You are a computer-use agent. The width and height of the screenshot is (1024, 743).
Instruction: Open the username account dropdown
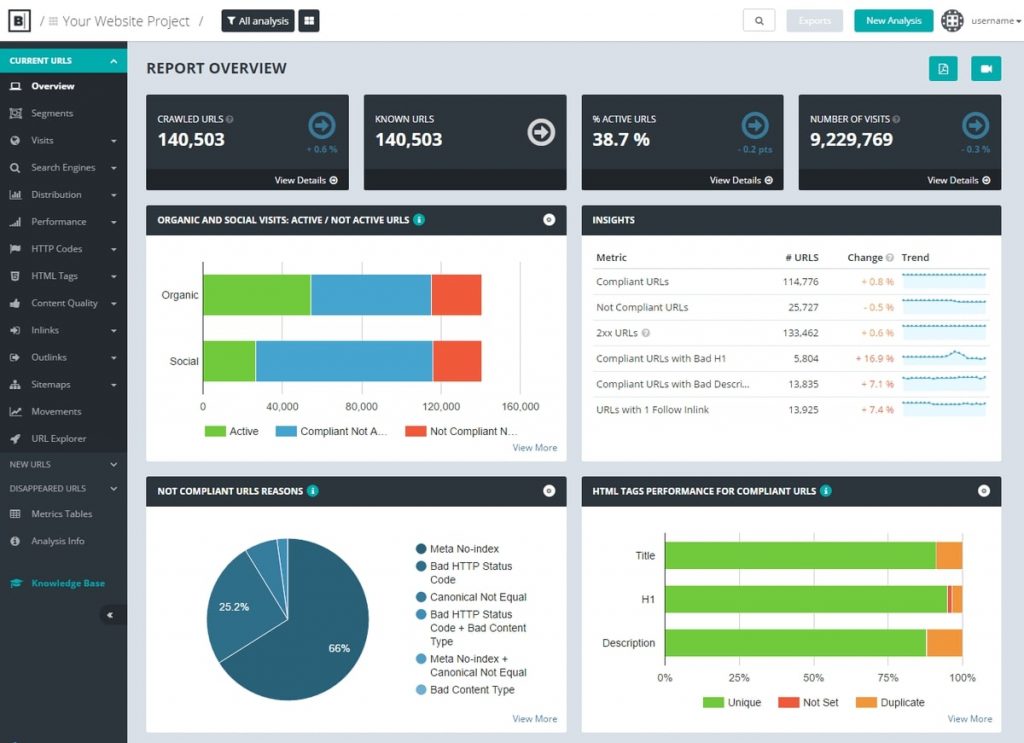996,21
